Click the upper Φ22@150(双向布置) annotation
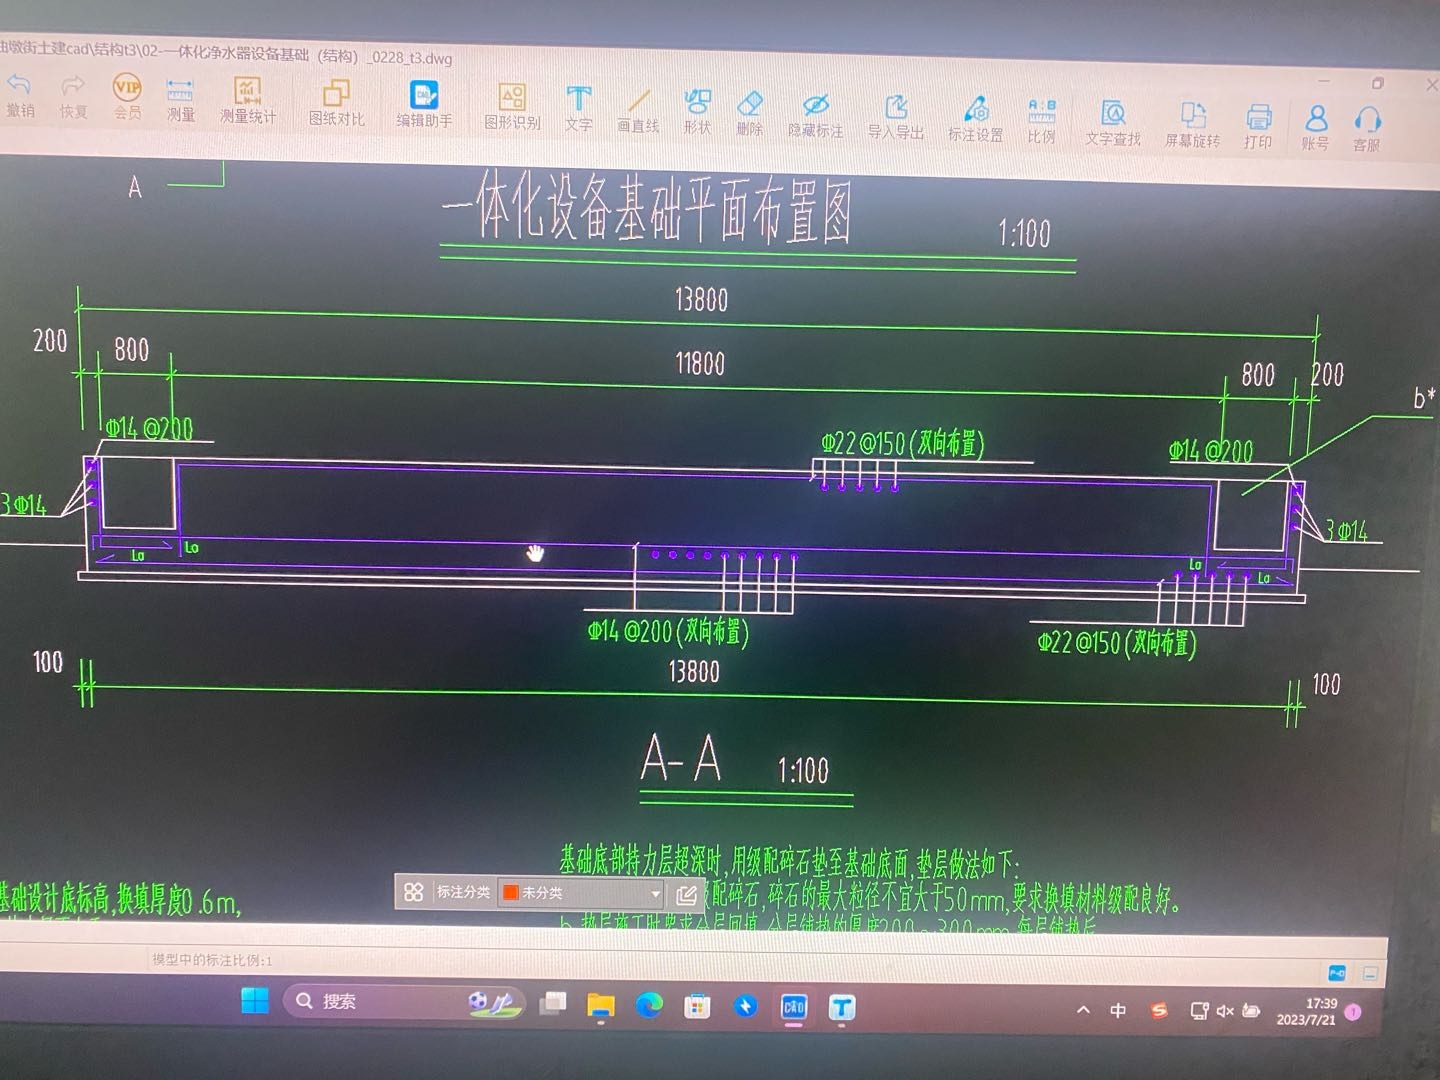This screenshot has width=1440, height=1080. click(903, 443)
